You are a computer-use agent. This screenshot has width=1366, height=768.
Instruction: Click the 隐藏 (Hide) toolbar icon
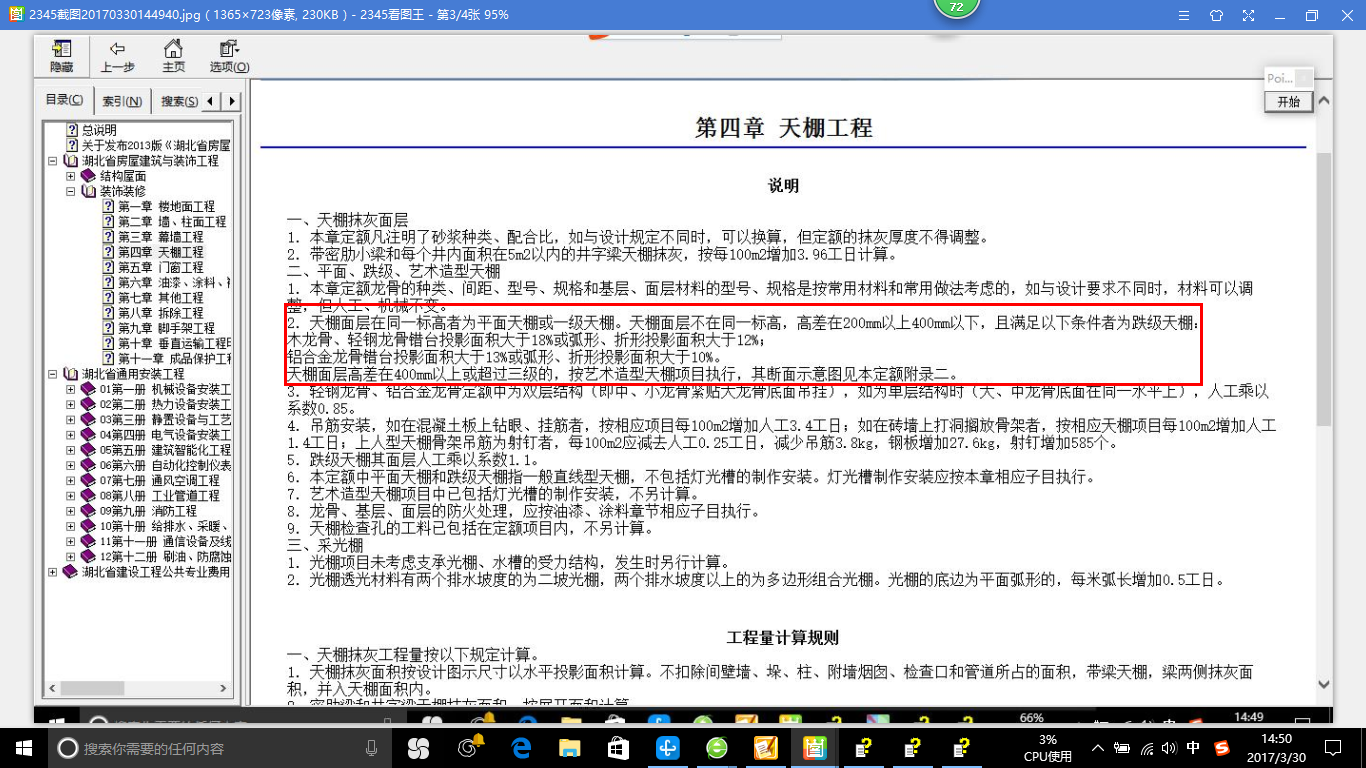tap(62, 56)
